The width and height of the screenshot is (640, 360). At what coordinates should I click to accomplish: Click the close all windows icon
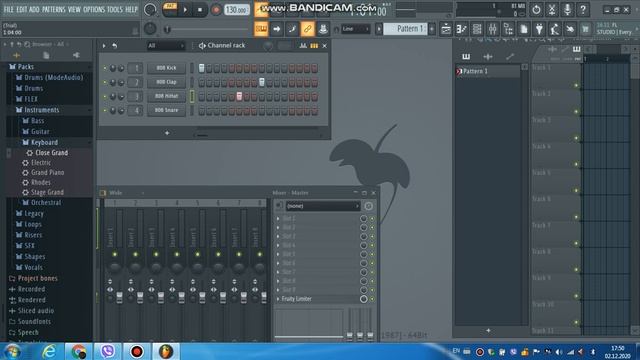570,29
